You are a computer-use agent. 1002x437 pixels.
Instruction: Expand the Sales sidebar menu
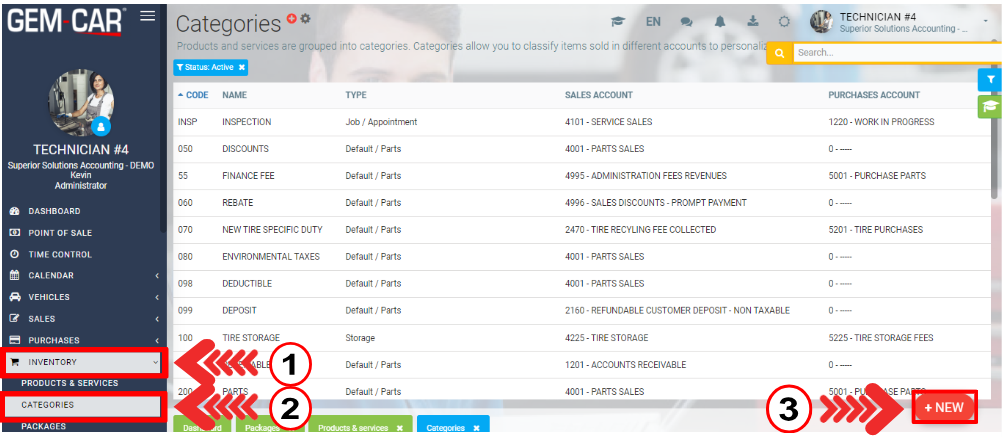(80, 318)
